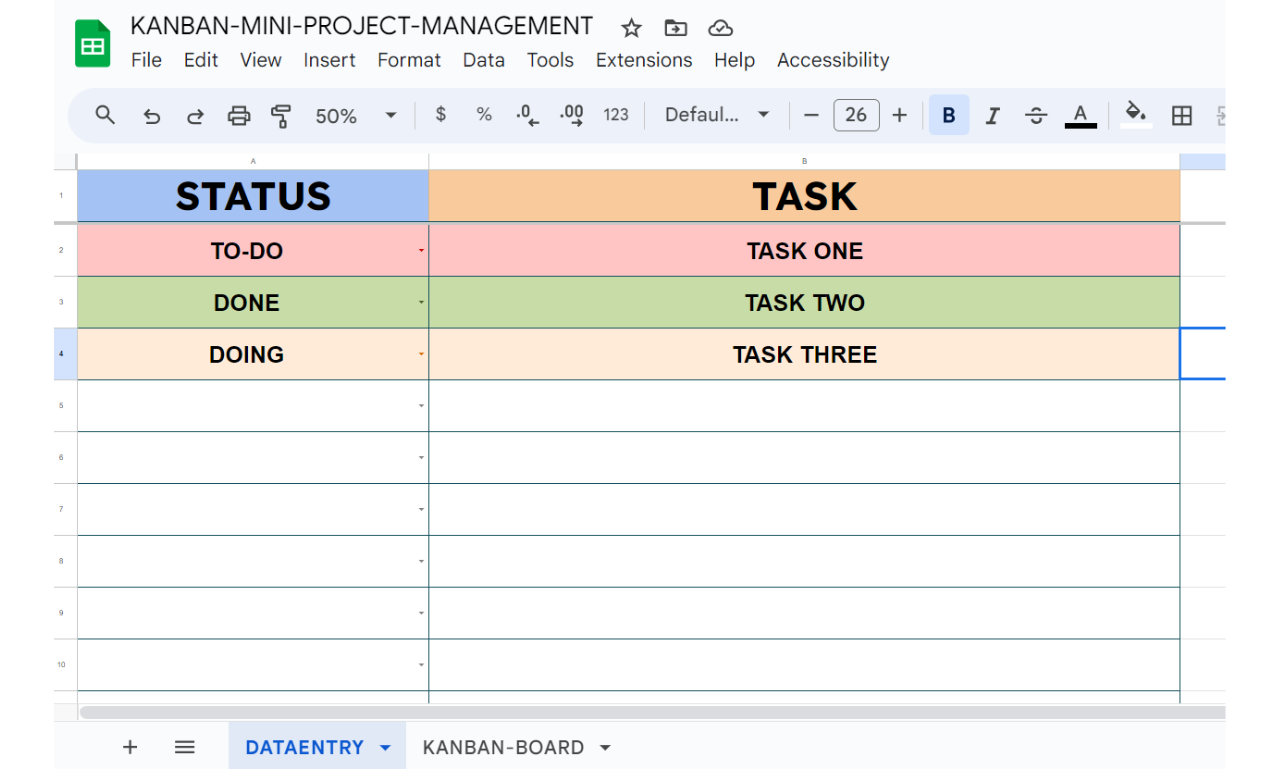1280x769 pixels.
Task: Expand the Default font family dropdown
Action: pyautogui.click(x=717, y=115)
